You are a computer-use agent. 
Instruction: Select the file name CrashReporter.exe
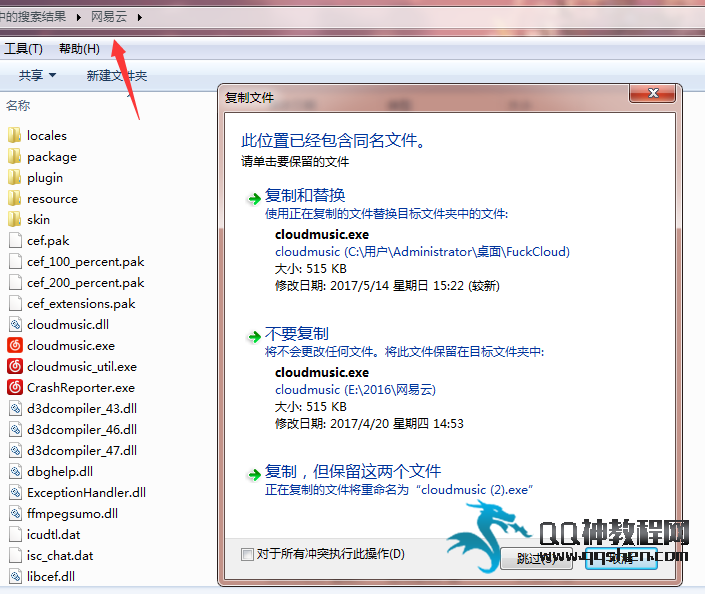click(x=81, y=387)
